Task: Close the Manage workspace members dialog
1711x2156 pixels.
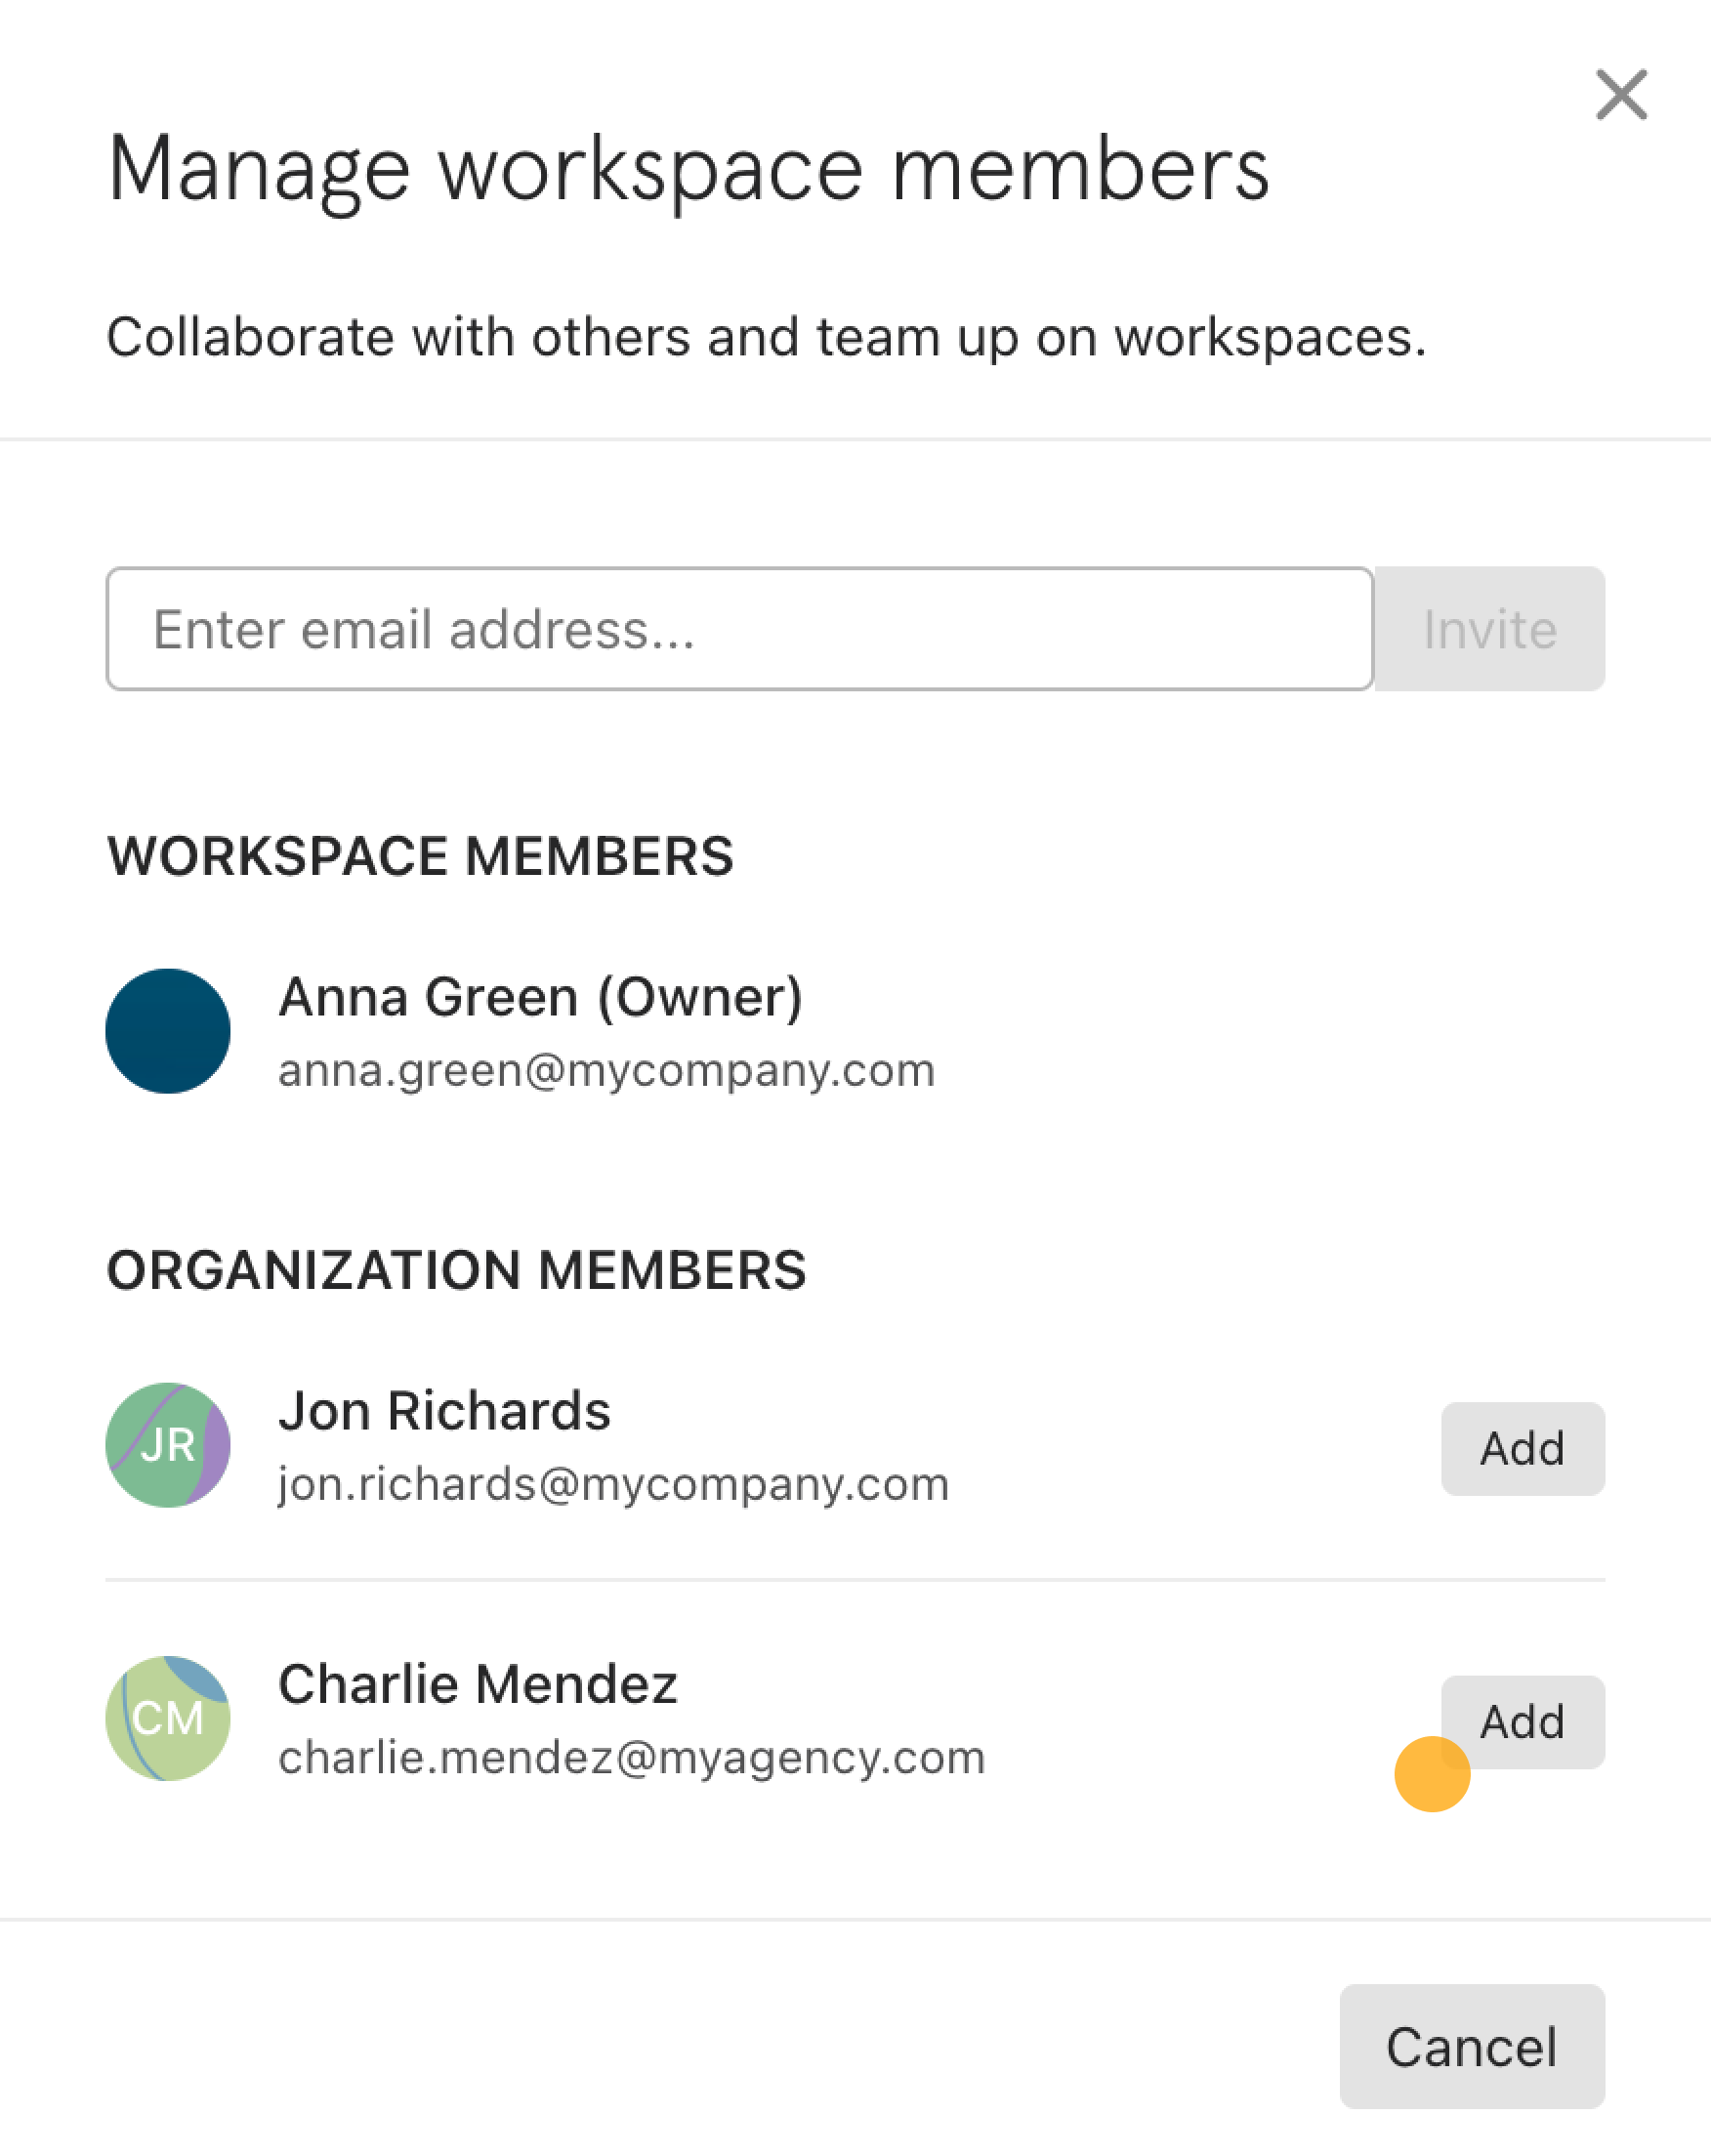Action: pyautogui.click(x=1621, y=95)
